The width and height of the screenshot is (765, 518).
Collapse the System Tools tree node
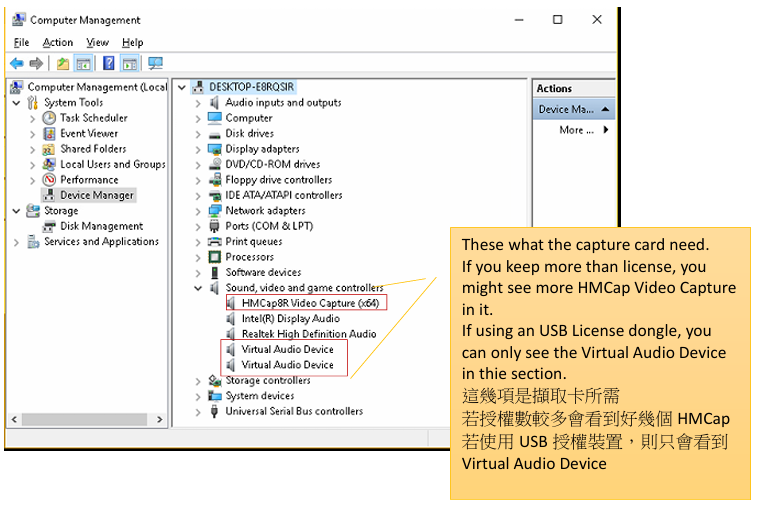16,103
